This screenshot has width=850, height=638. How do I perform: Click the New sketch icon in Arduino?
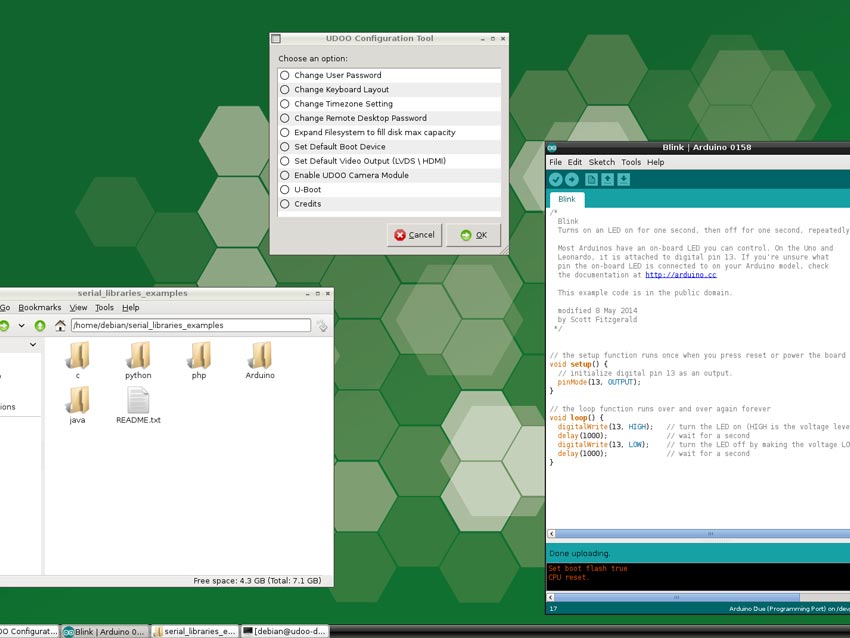[591, 179]
